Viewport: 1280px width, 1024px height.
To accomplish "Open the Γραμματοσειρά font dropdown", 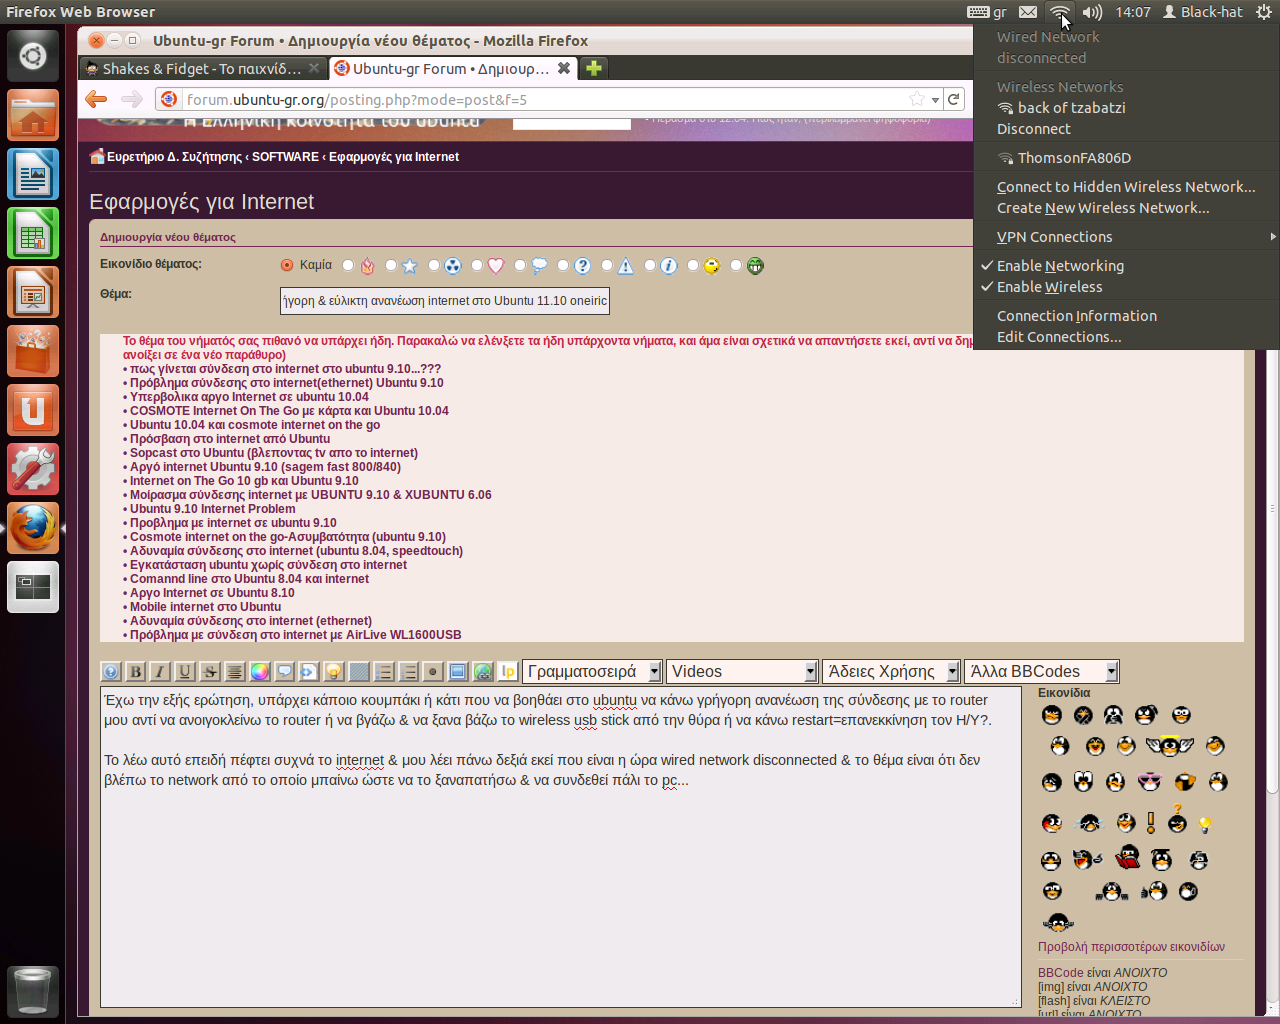I will coord(592,672).
